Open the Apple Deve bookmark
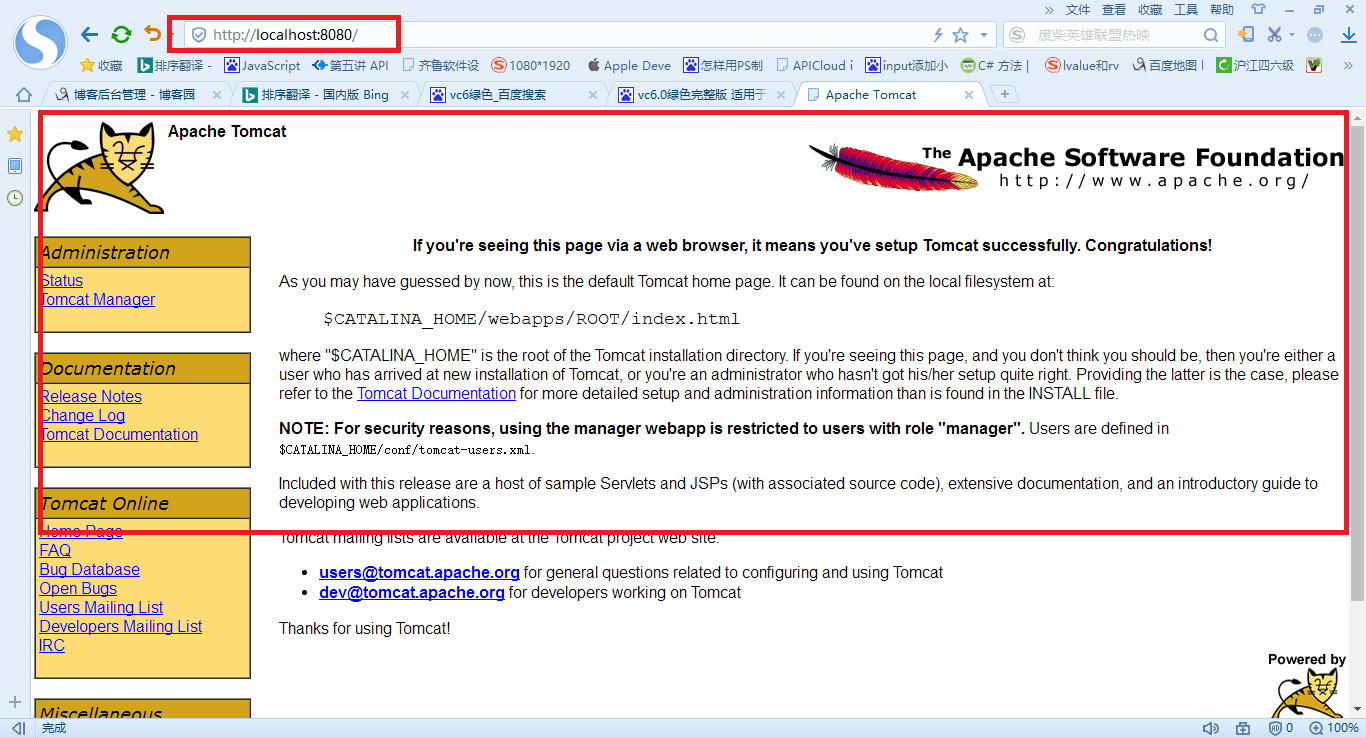This screenshot has height=738, width=1366. pyautogui.click(x=629, y=65)
